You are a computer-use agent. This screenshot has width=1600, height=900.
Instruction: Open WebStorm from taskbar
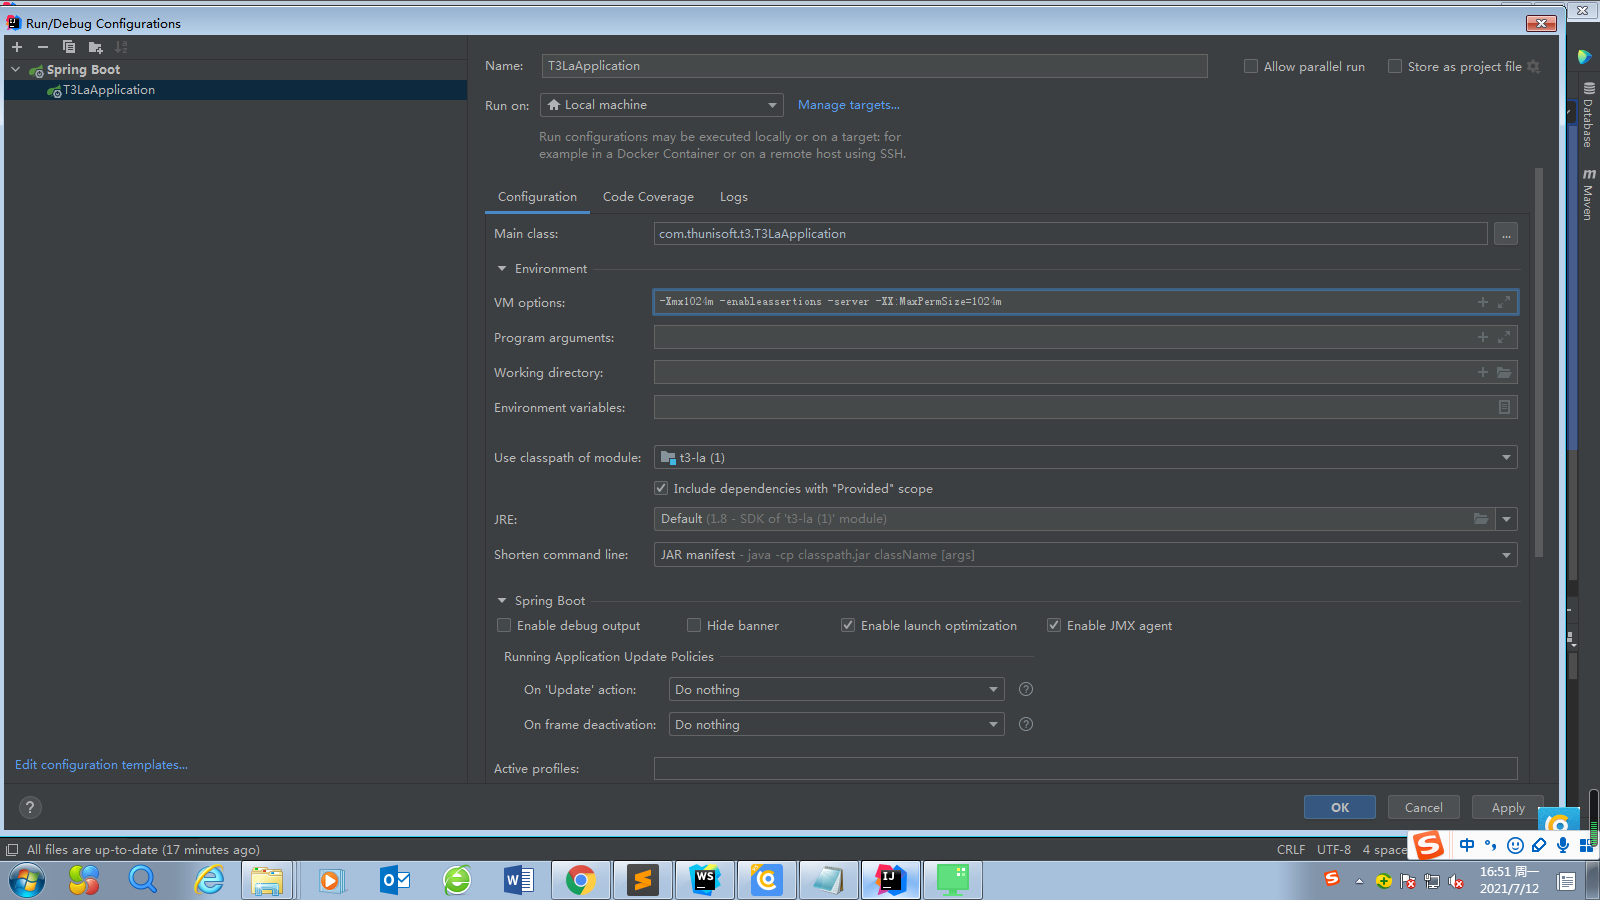coord(704,880)
